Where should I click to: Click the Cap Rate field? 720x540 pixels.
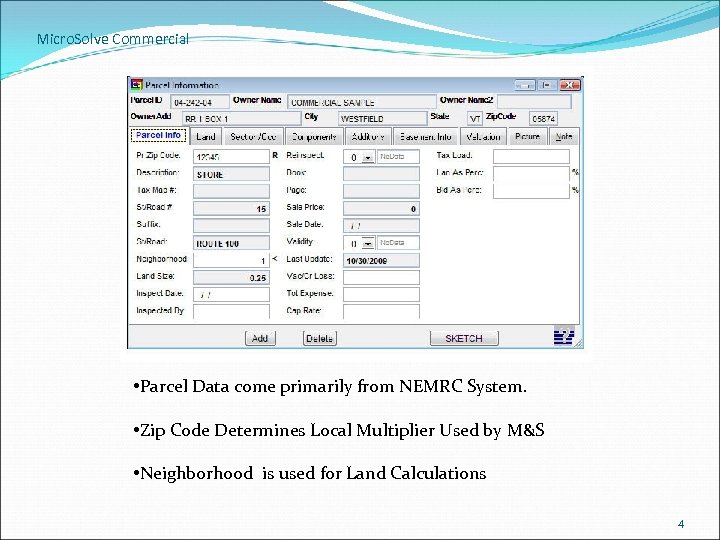coord(381,311)
